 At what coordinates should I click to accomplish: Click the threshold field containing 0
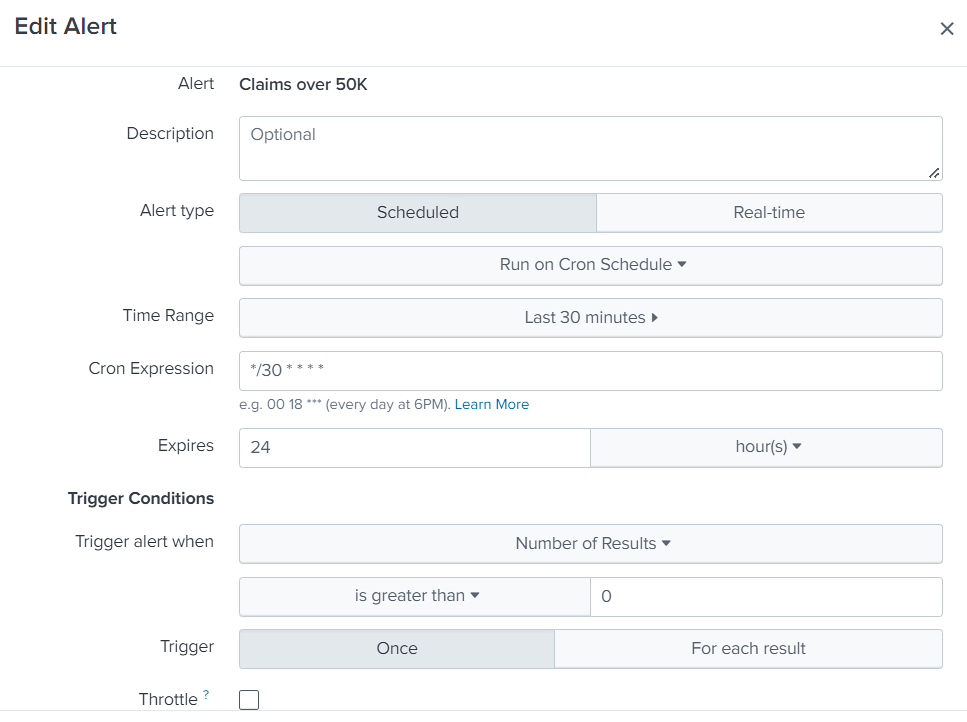(x=766, y=596)
